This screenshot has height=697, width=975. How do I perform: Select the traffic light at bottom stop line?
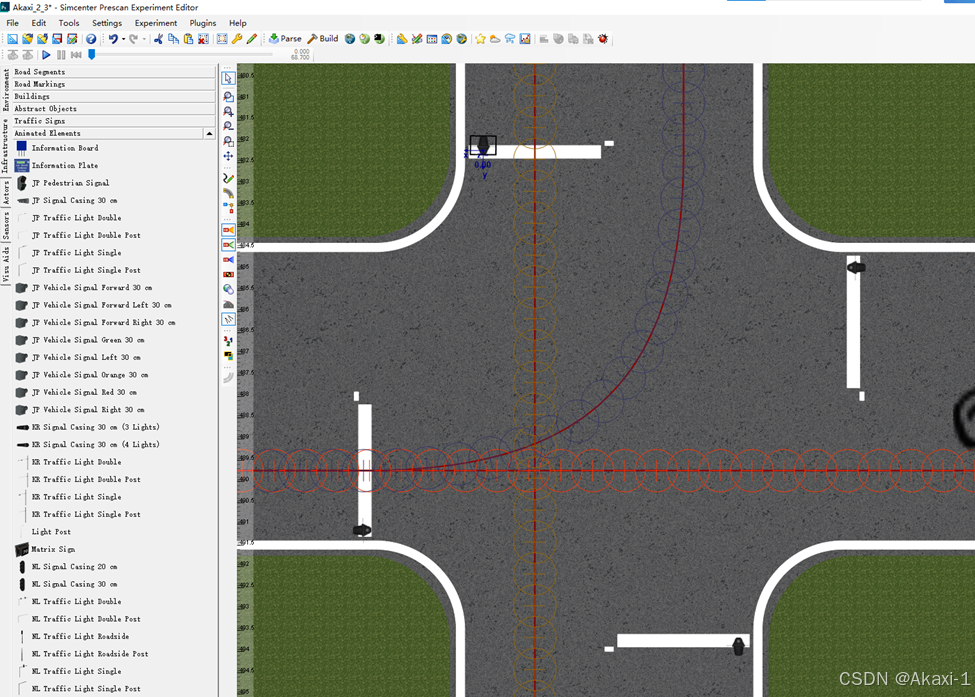738,646
